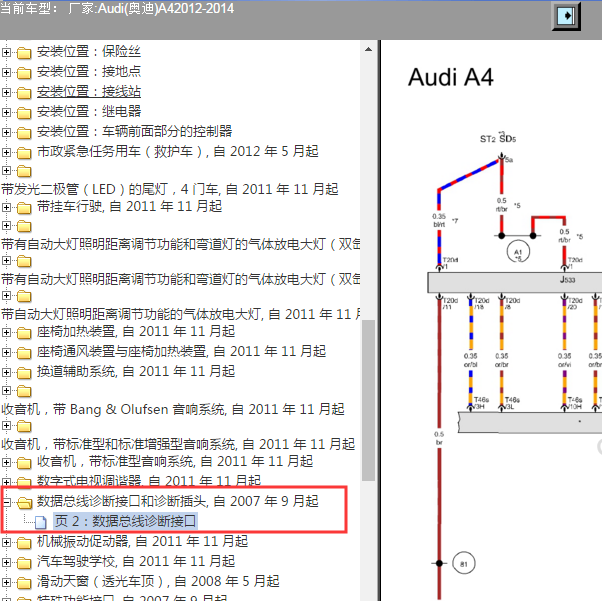Click folder icon of 安装位置：继电器
The width and height of the screenshot is (602, 601).
(x=24, y=113)
